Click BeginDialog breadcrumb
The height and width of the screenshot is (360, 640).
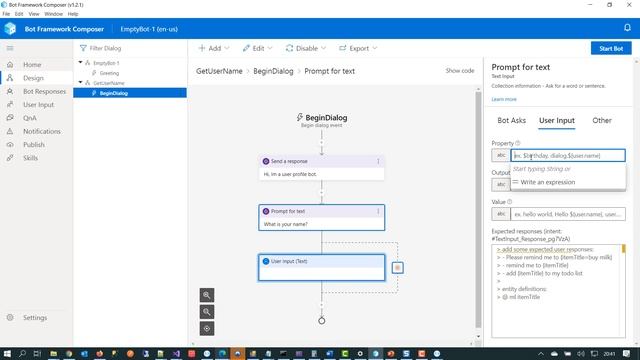273,71
